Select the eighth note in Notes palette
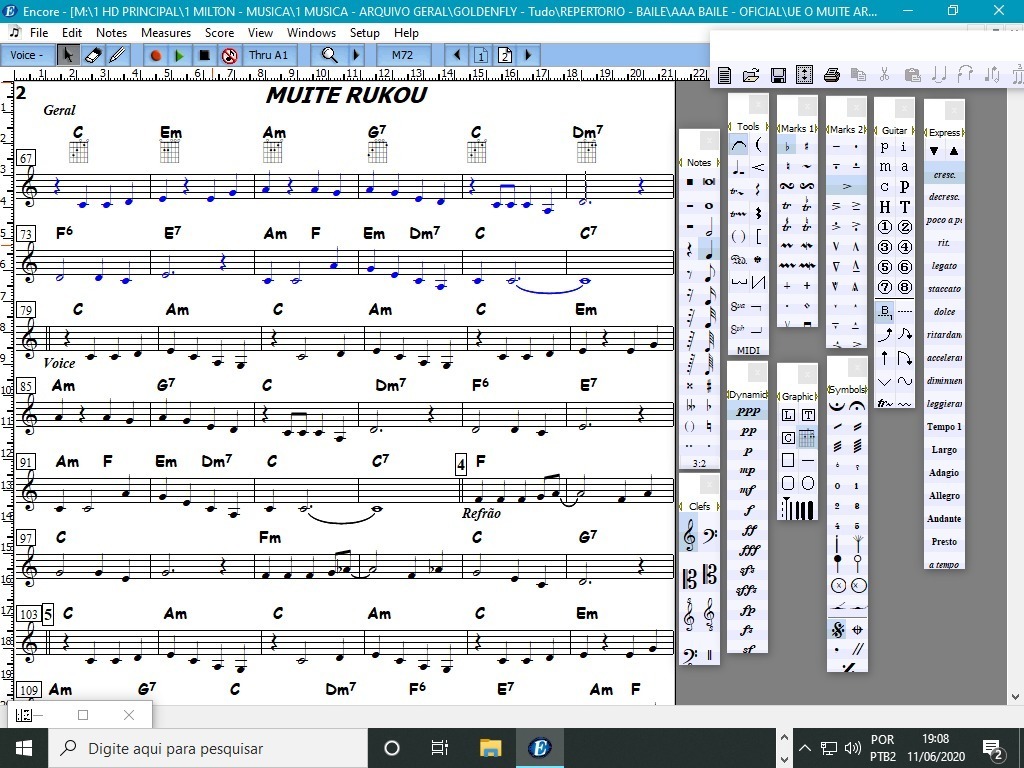The image size is (1024, 768). pyautogui.click(x=709, y=273)
